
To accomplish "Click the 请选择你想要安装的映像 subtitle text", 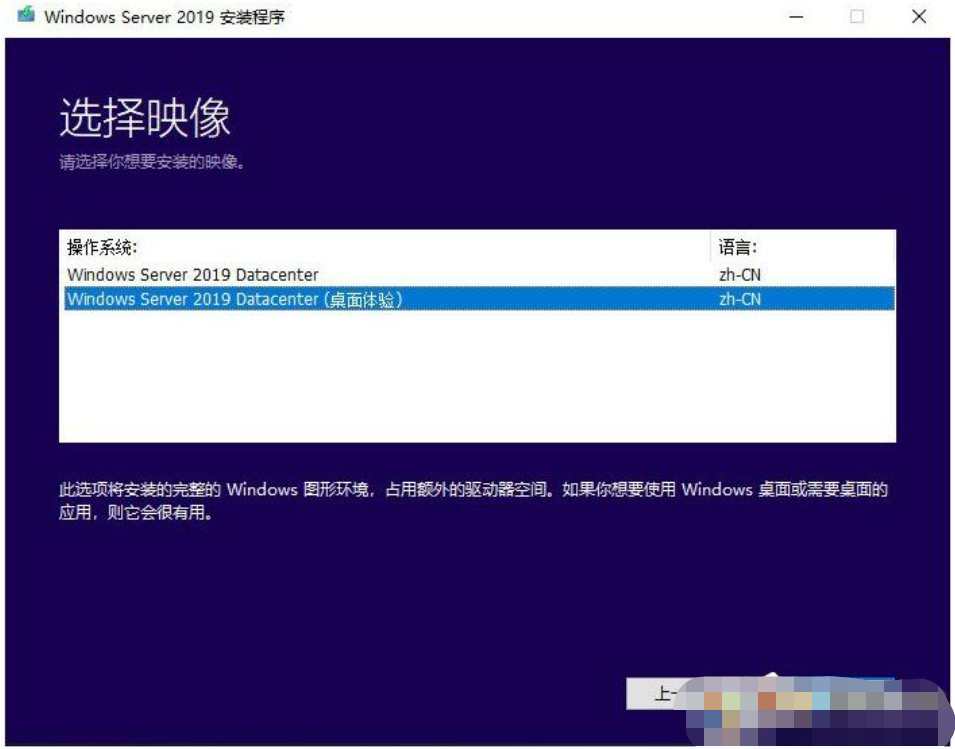I will pyautogui.click(x=152, y=163).
